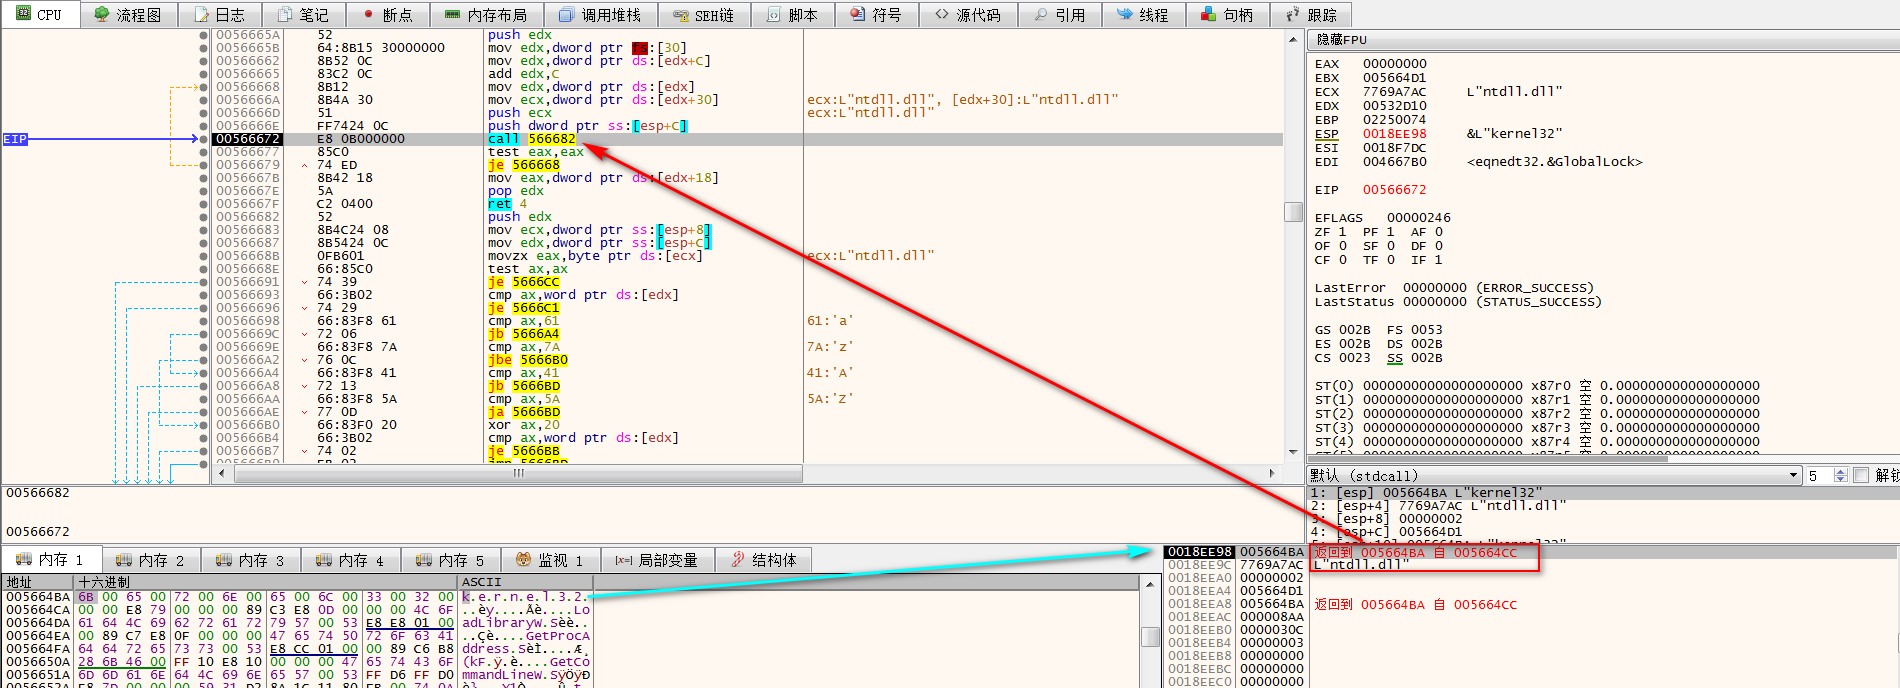Open the 结构体 struct tab
1900x688 pixels.
click(x=765, y=560)
